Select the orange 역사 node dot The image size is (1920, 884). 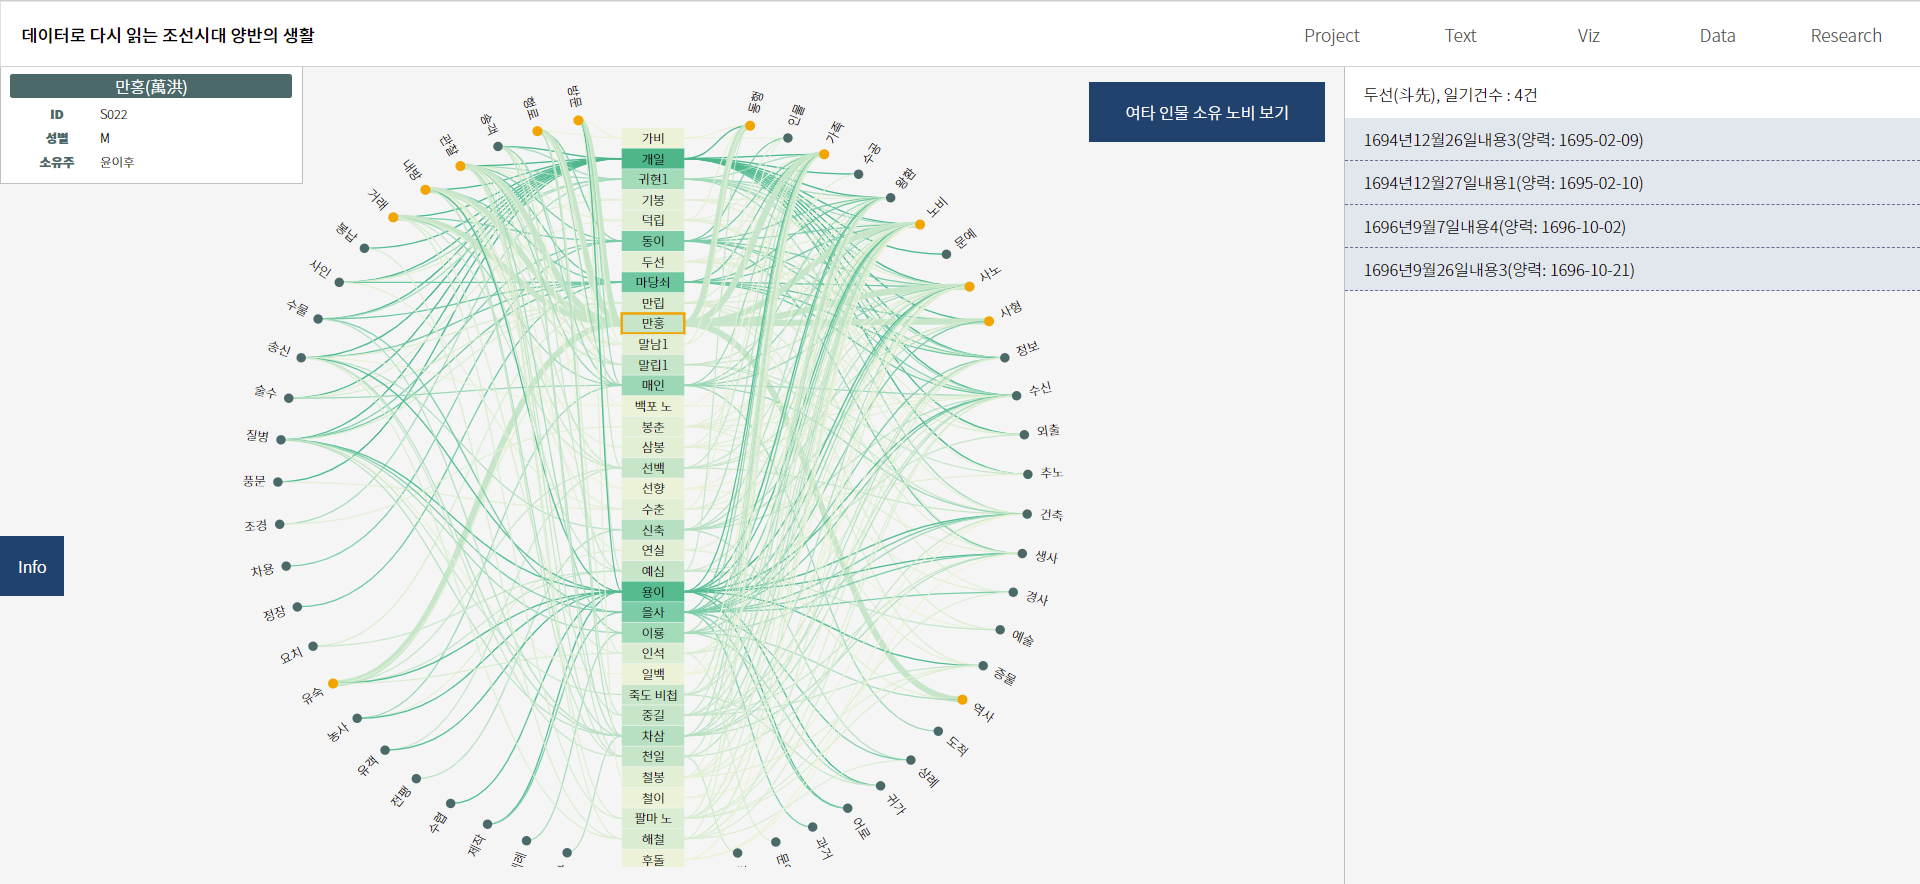[x=962, y=700]
